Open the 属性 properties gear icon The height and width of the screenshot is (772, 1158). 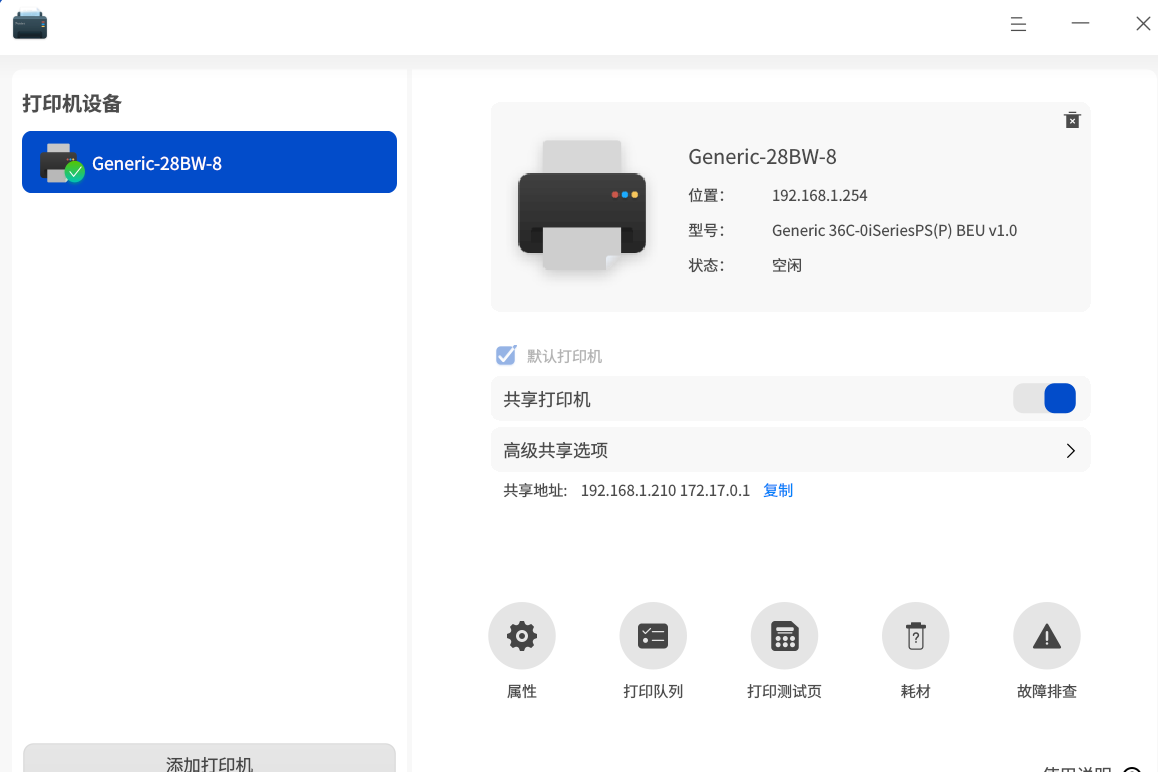click(x=521, y=635)
